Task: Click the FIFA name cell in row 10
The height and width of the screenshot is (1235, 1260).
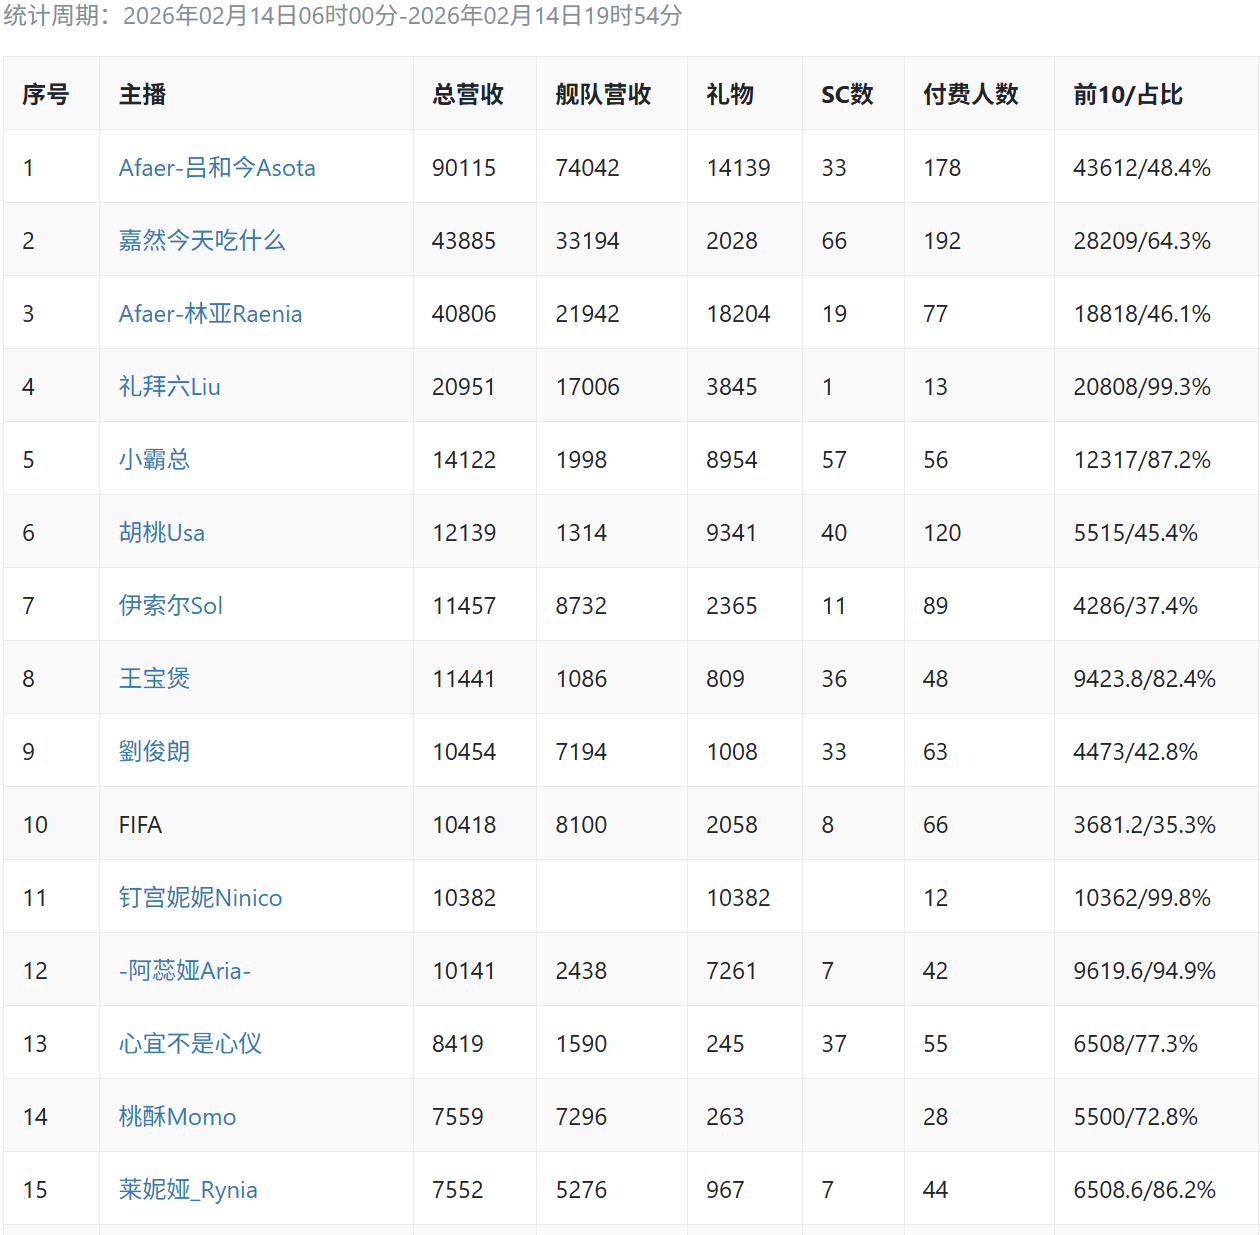Action: (140, 825)
